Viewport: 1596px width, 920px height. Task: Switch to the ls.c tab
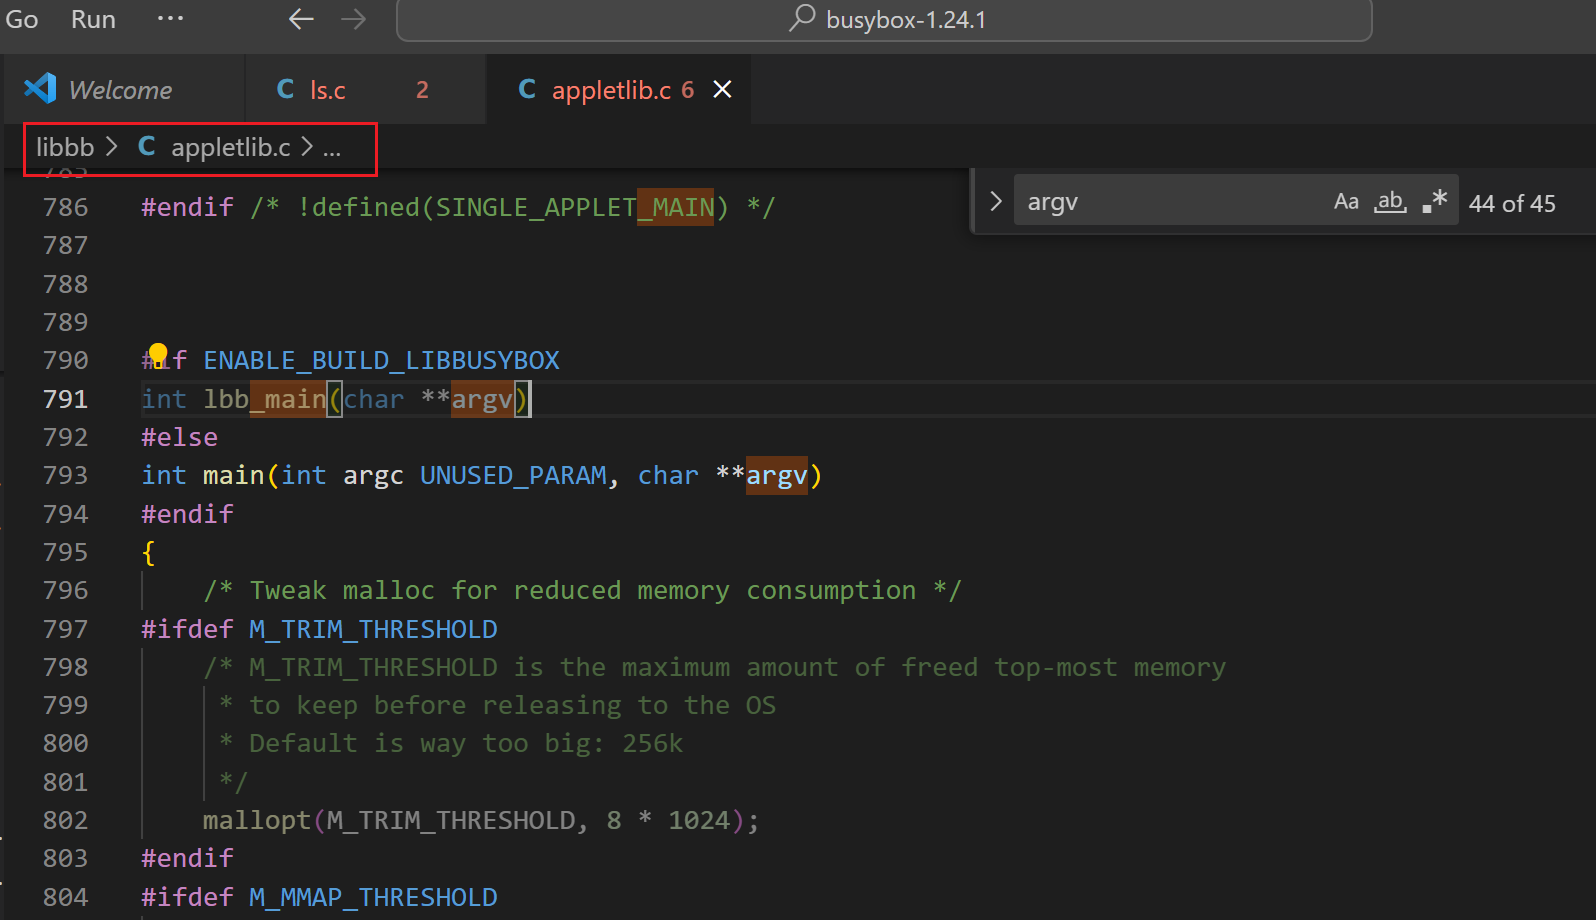365,90
